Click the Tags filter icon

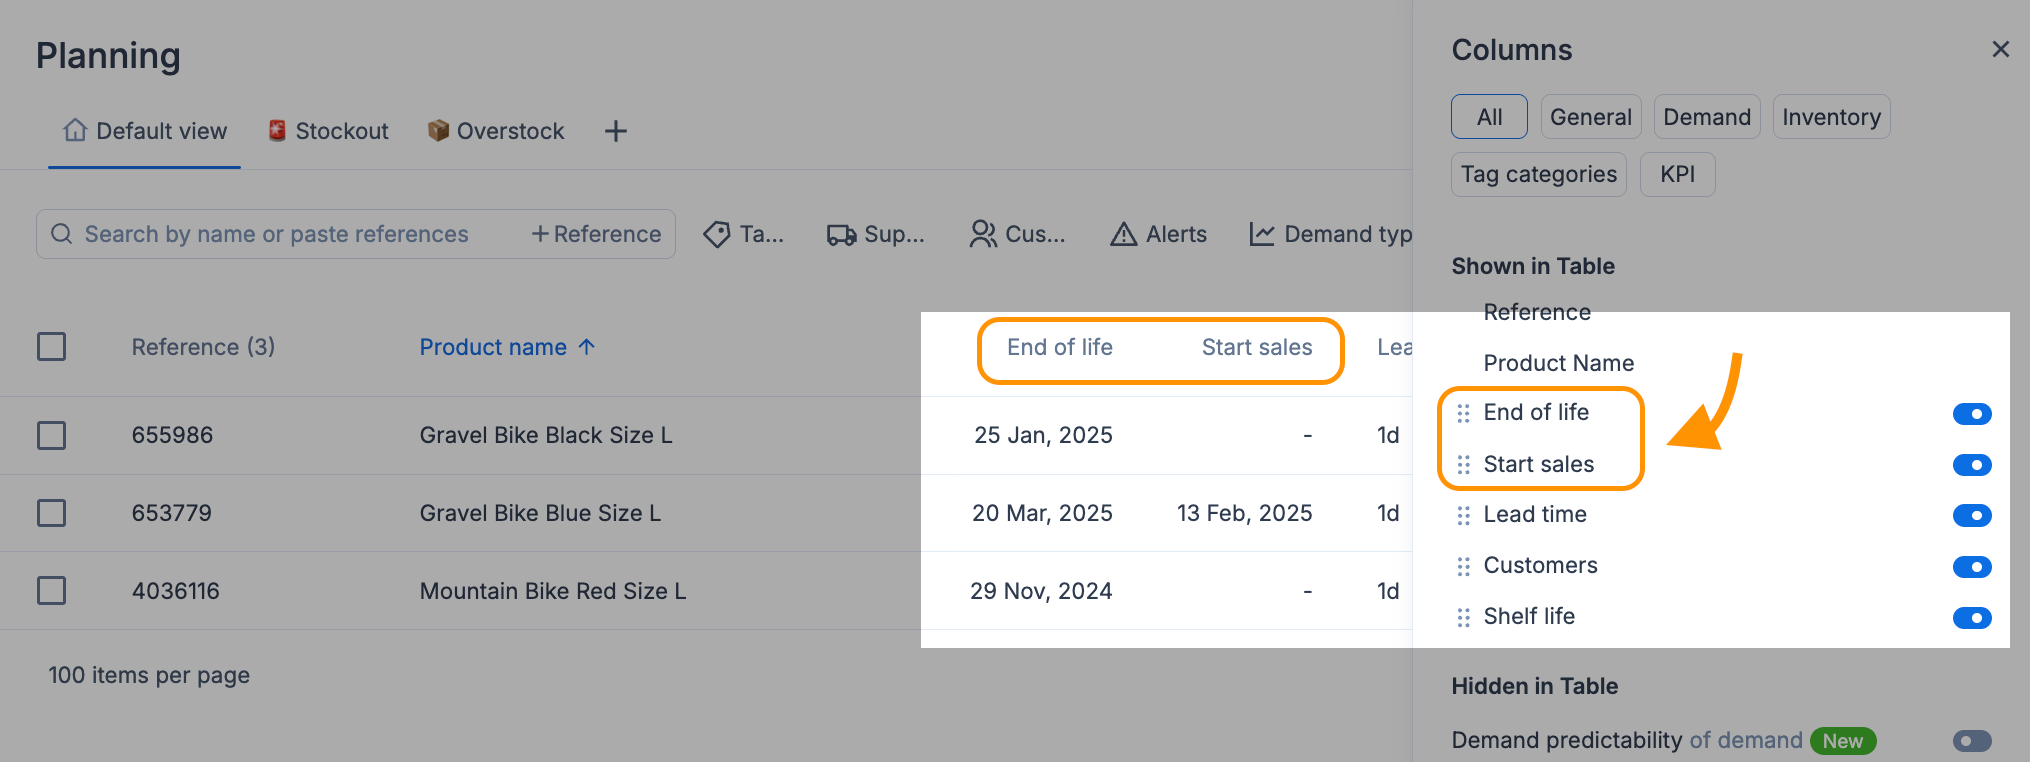717,234
